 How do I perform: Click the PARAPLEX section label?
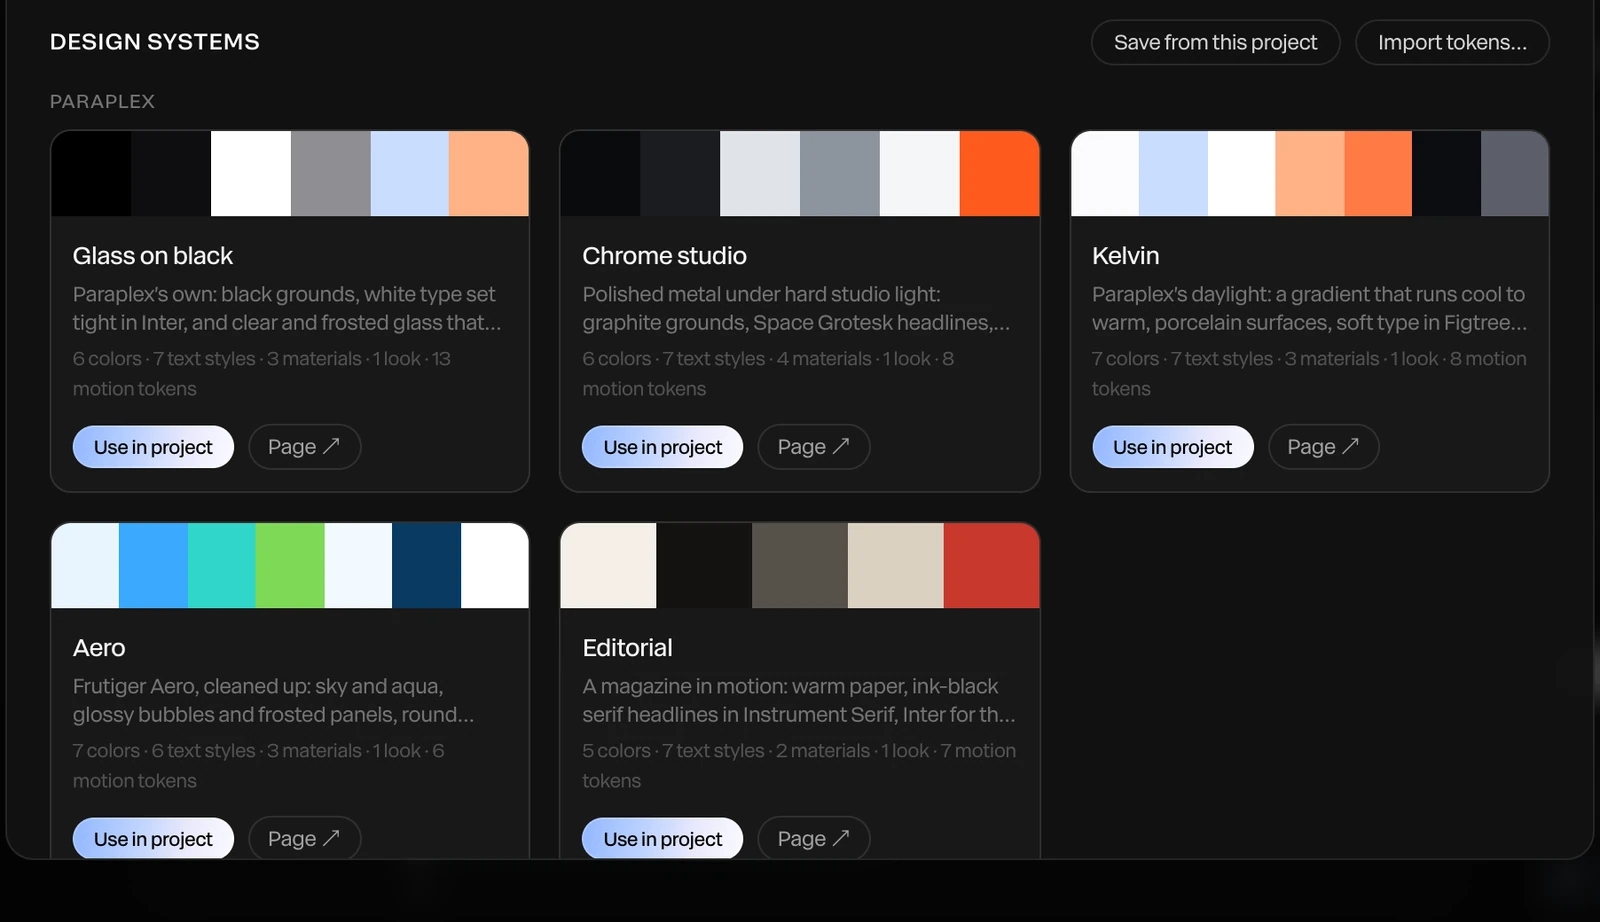tap(102, 102)
